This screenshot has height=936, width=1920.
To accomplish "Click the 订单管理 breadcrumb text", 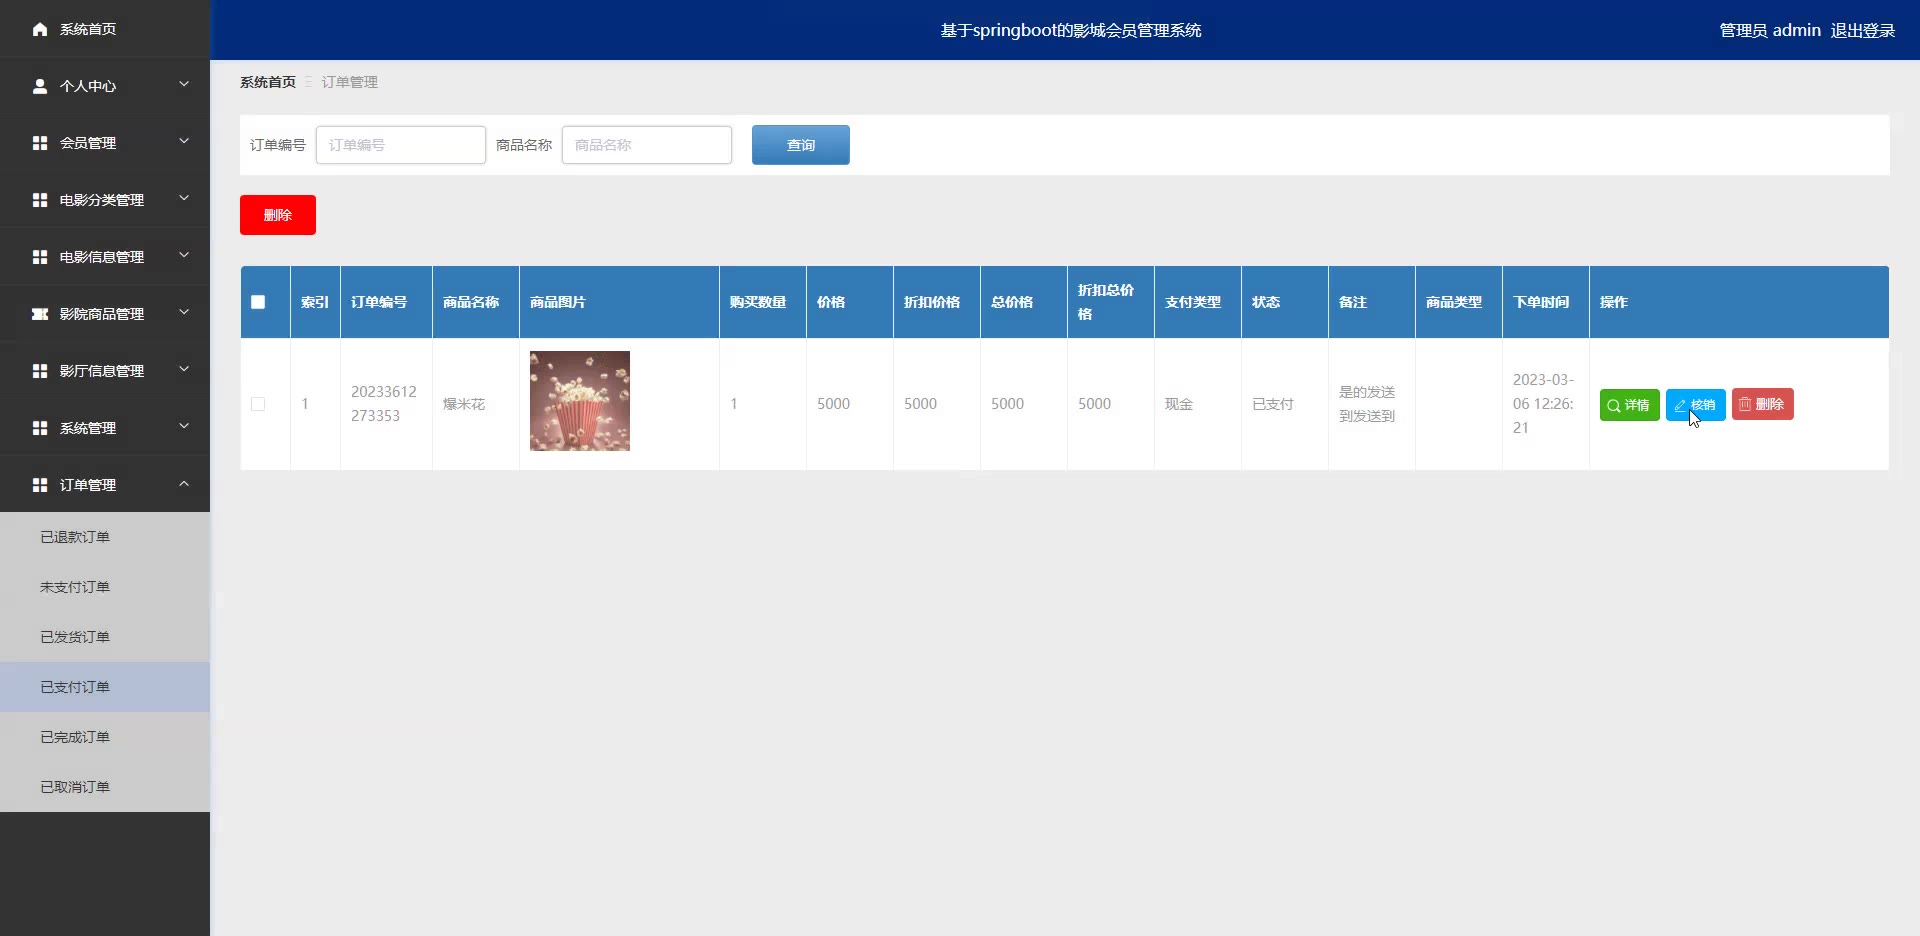I will (350, 82).
